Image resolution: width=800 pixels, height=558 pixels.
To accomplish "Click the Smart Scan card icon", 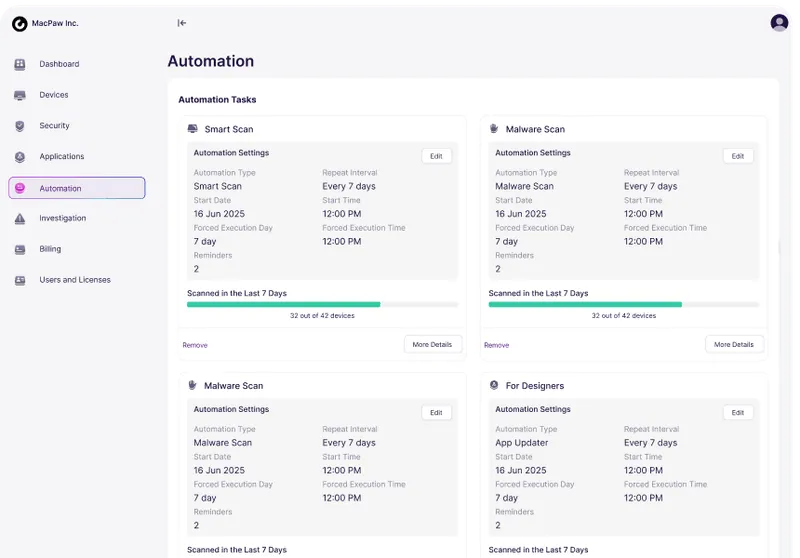I will point(192,129).
